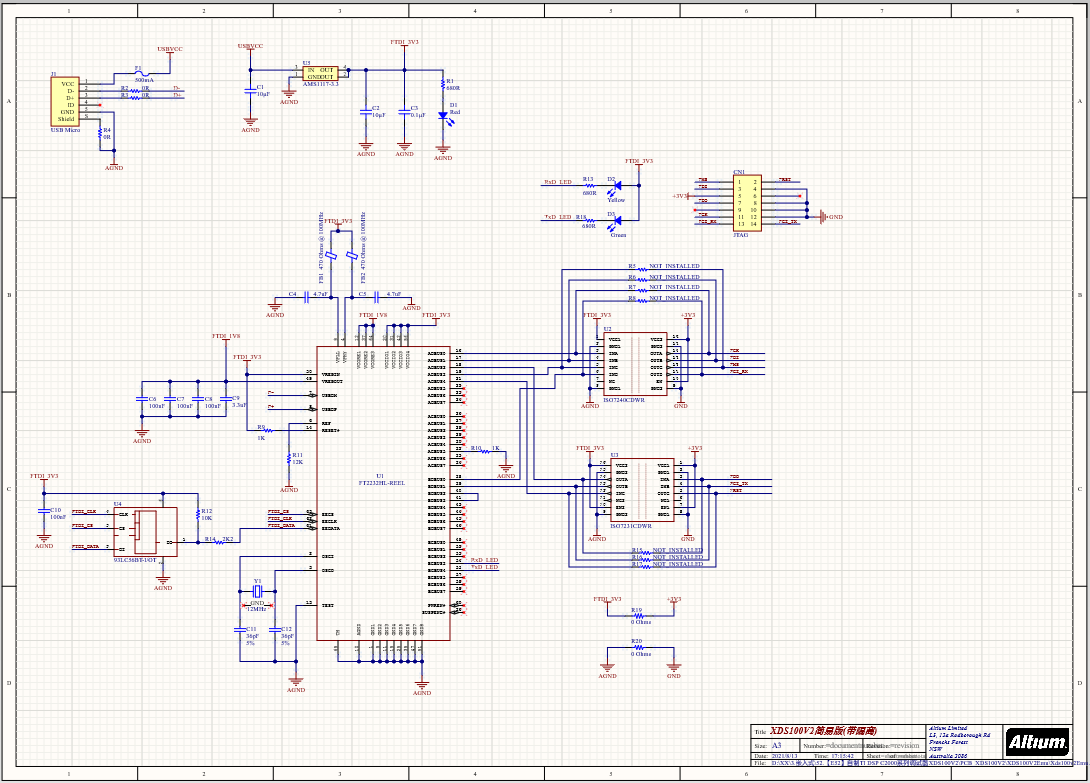The width and height of the screenshot is (1090, 783).
Task: Click the A3 sheet size field
Action: click(776, 745)
